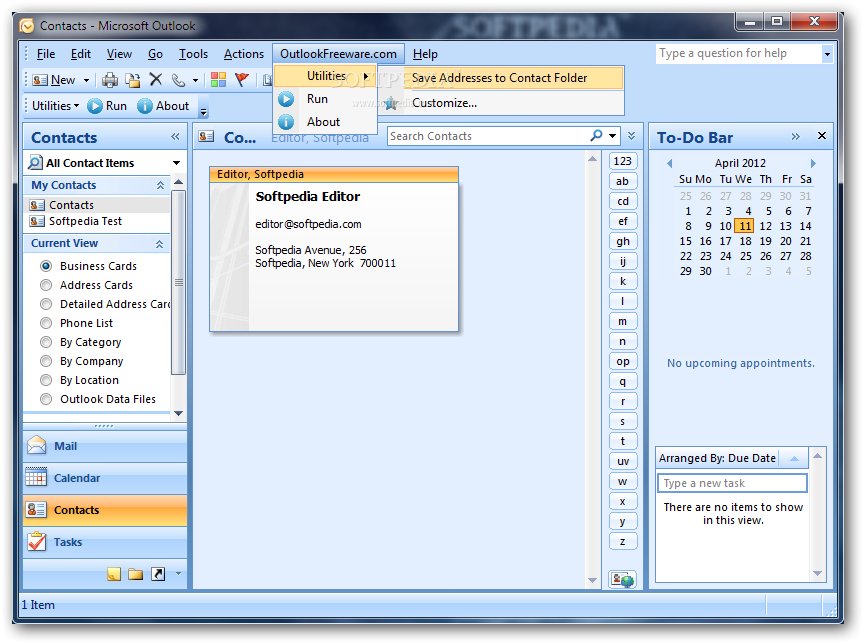This screenshot has height=644, width=864.
Task: Click the New contact toolbar button
Action: point(53,80)
